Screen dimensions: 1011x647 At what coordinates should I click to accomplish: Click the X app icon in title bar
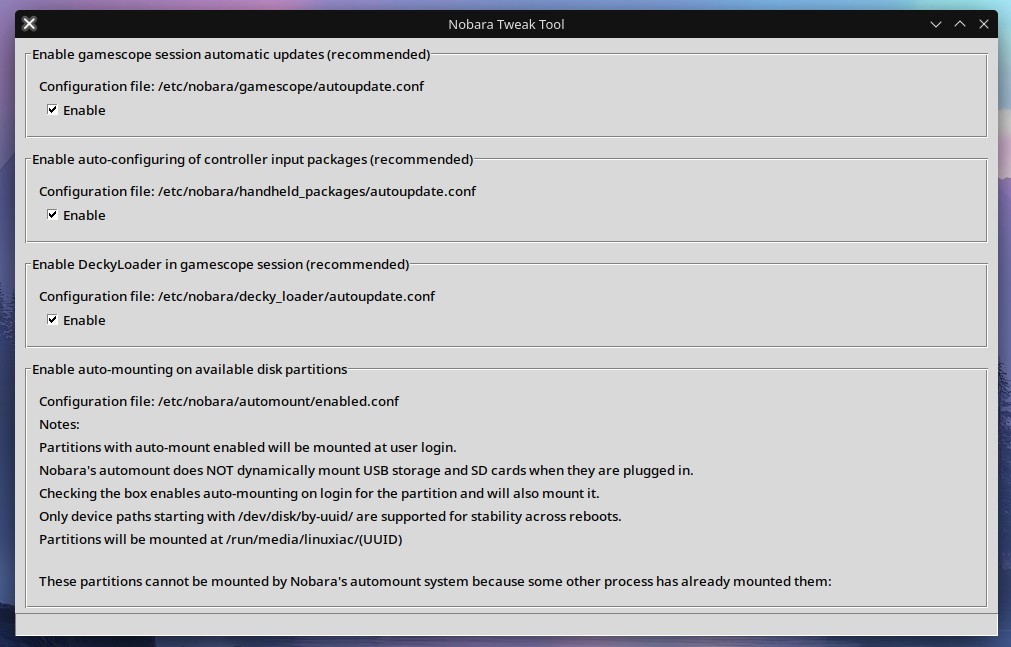click(29, 24)
